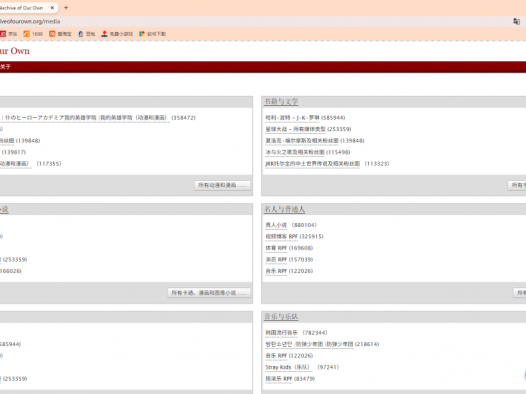Open a new browser tab with plus button
The image size is (526, 394).
[66, 8]
